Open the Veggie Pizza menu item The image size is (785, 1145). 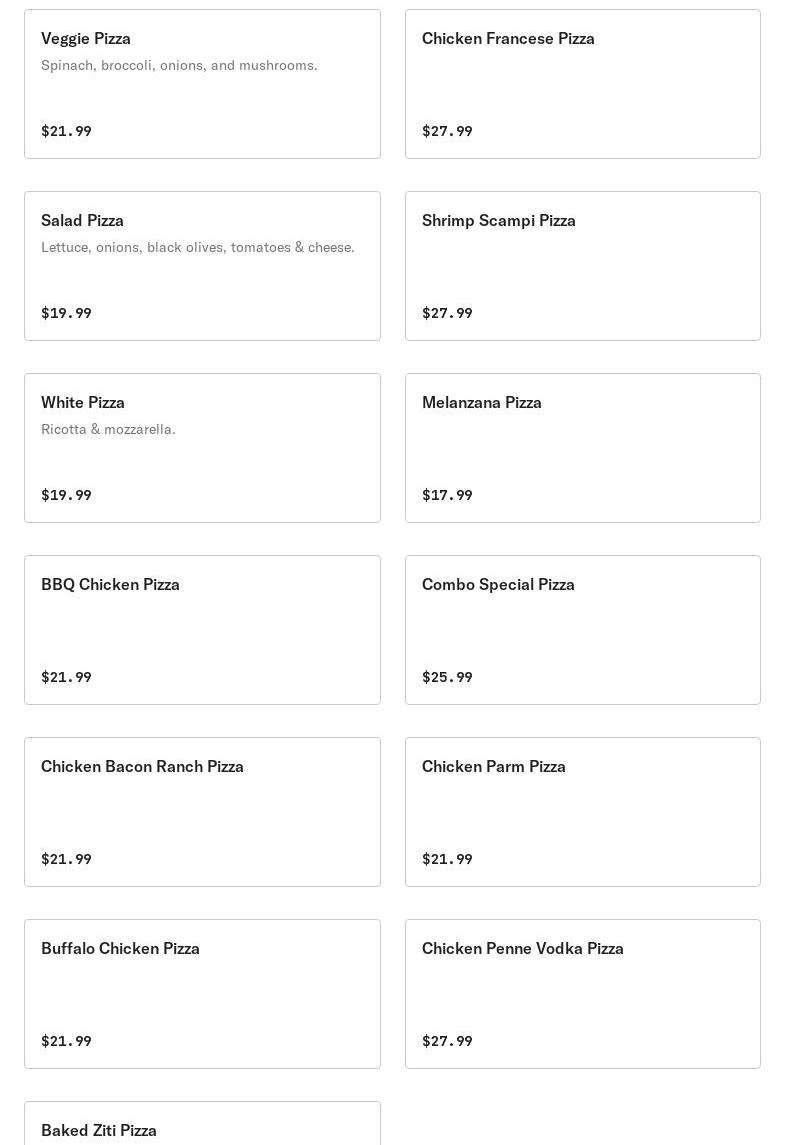pyautogui.click(x=202, y=84)
